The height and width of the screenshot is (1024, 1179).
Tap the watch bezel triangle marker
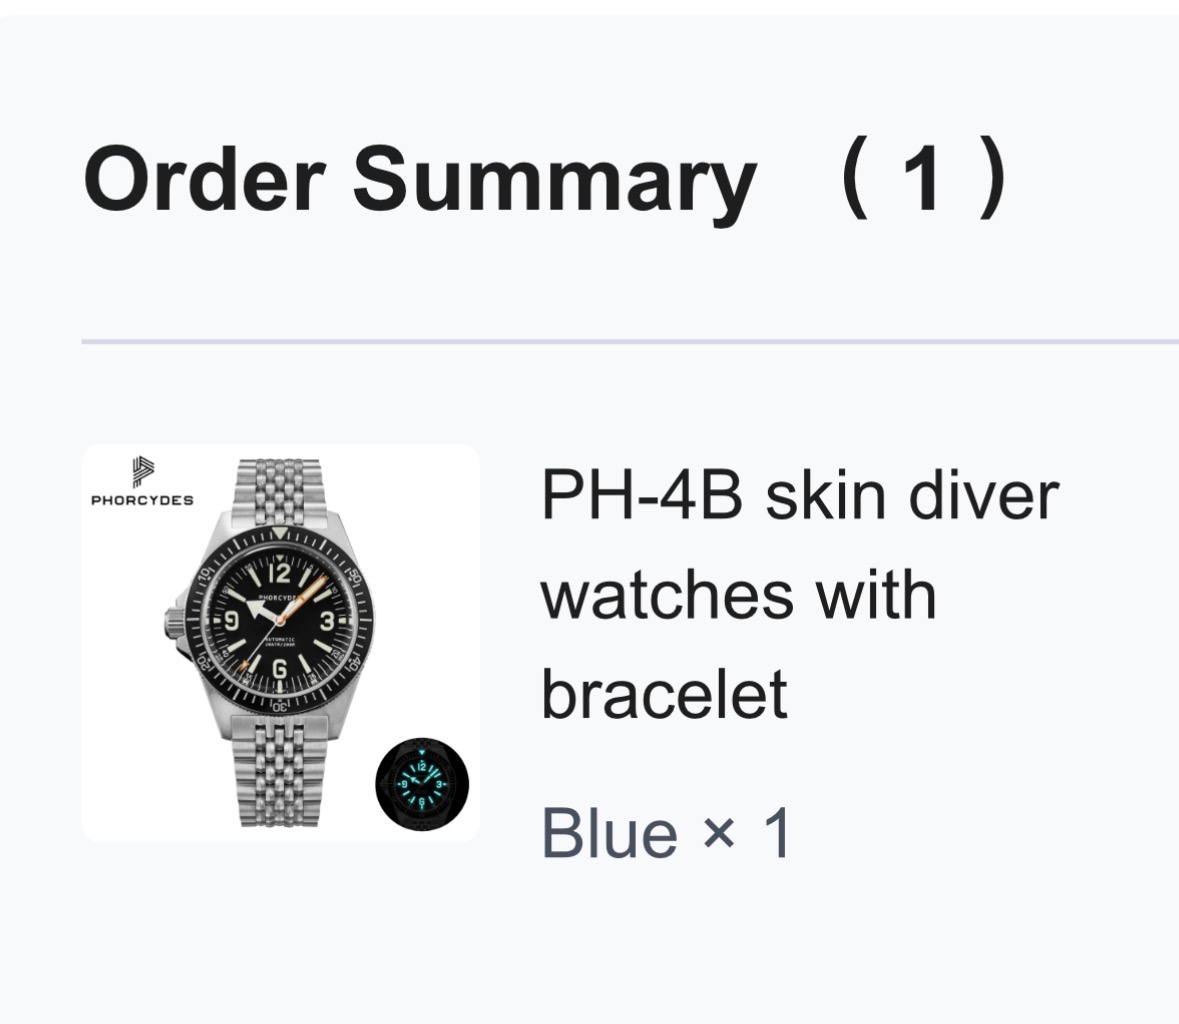click(281, 534)
